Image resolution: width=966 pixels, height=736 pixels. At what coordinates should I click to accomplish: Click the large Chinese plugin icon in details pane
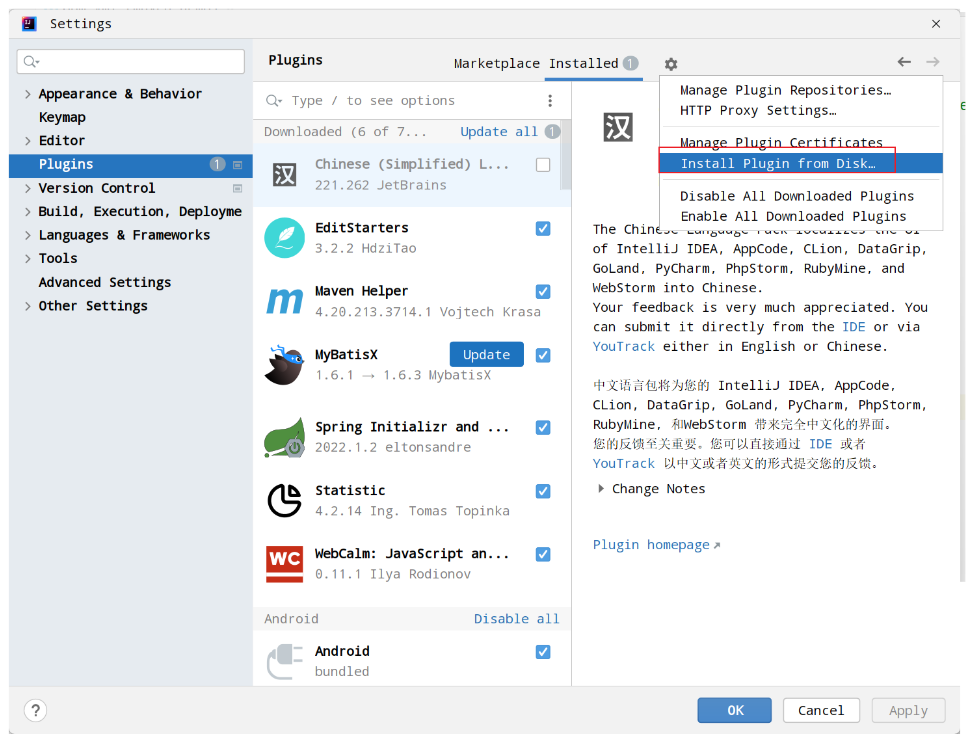click(617, 127)
